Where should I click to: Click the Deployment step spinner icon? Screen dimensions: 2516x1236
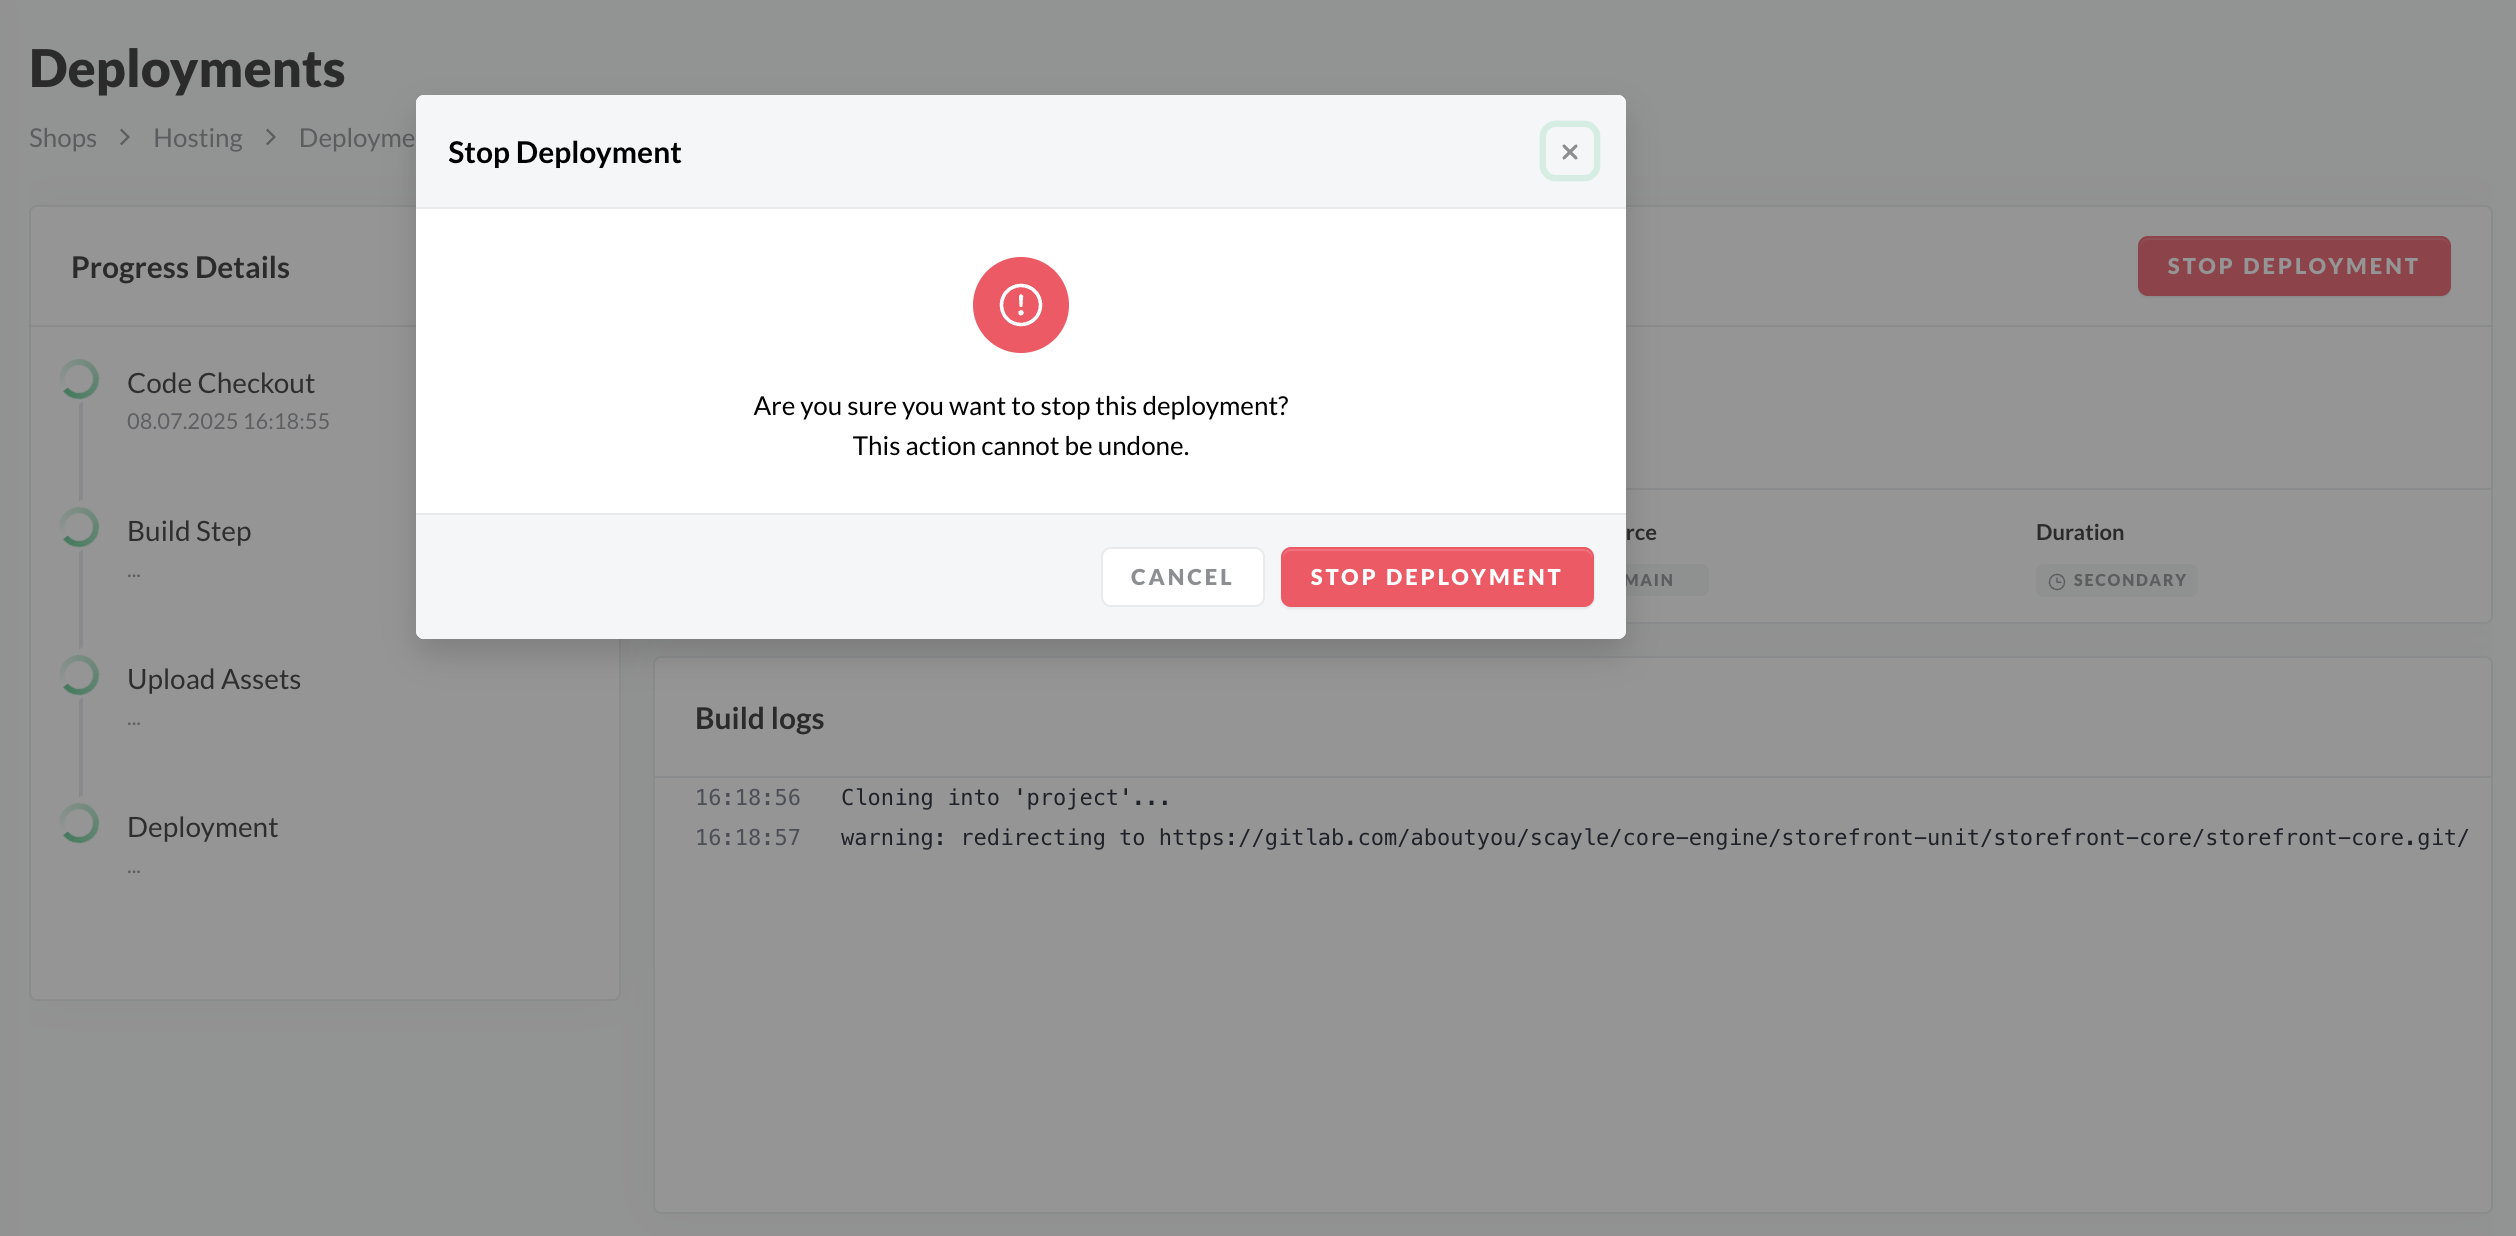(80, 824)
